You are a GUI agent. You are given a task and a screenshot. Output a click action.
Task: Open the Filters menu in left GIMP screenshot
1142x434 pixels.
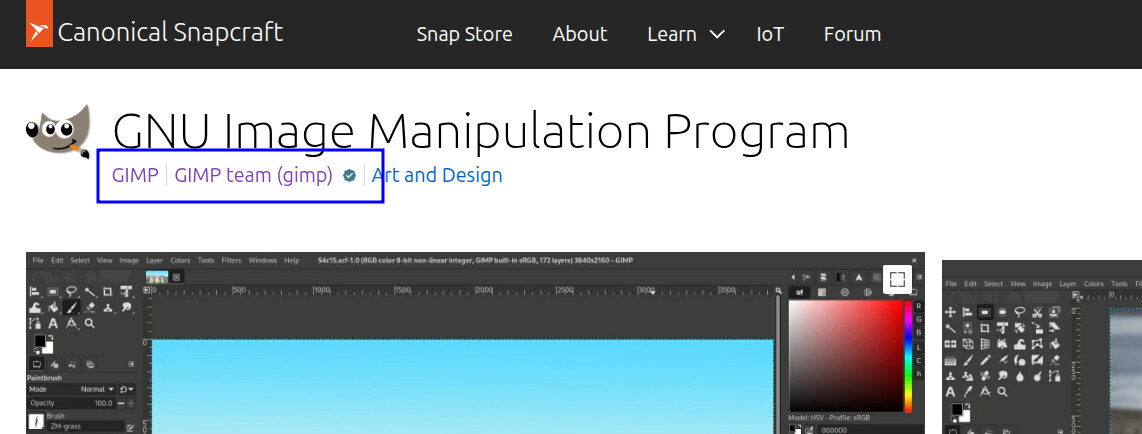pyautogui.click(x=231, y=260)
